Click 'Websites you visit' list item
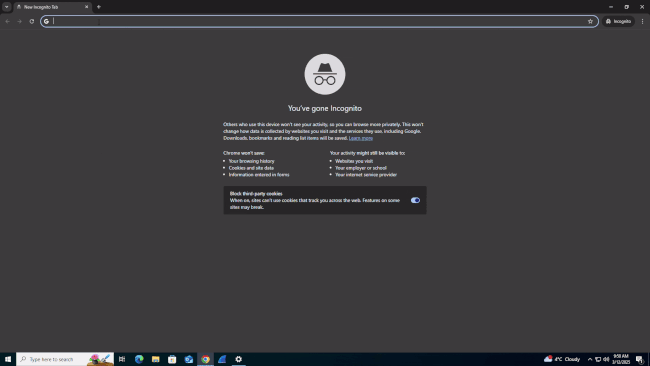The image size is (650, 366). pyautogui.click(x=354, y=161)
